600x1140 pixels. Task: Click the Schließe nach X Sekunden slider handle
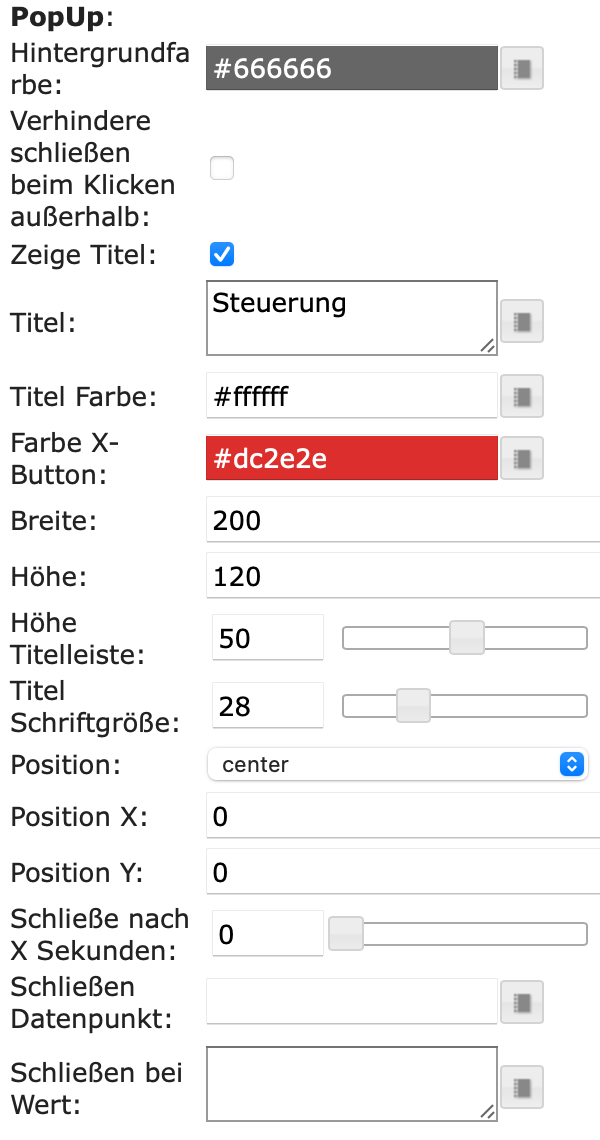[x=346, y=934]
